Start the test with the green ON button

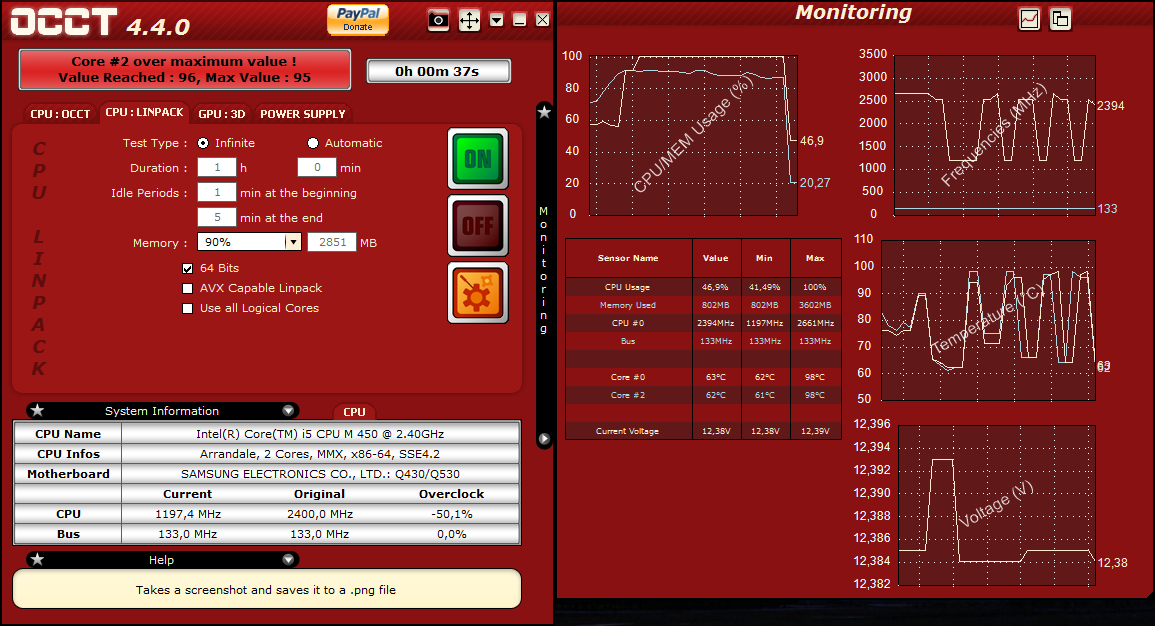pyautogui.click(x=478, y=158)
